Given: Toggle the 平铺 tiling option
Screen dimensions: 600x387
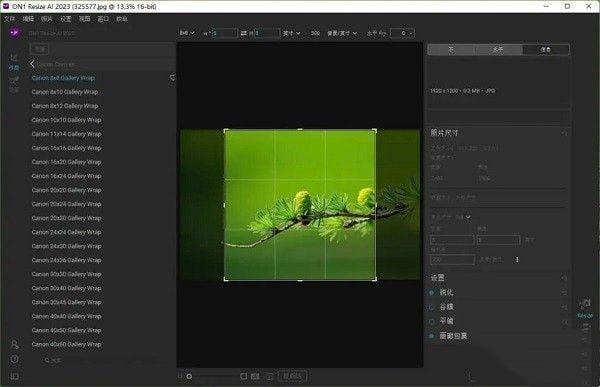Looking at the screenshot, I should 432,322.
